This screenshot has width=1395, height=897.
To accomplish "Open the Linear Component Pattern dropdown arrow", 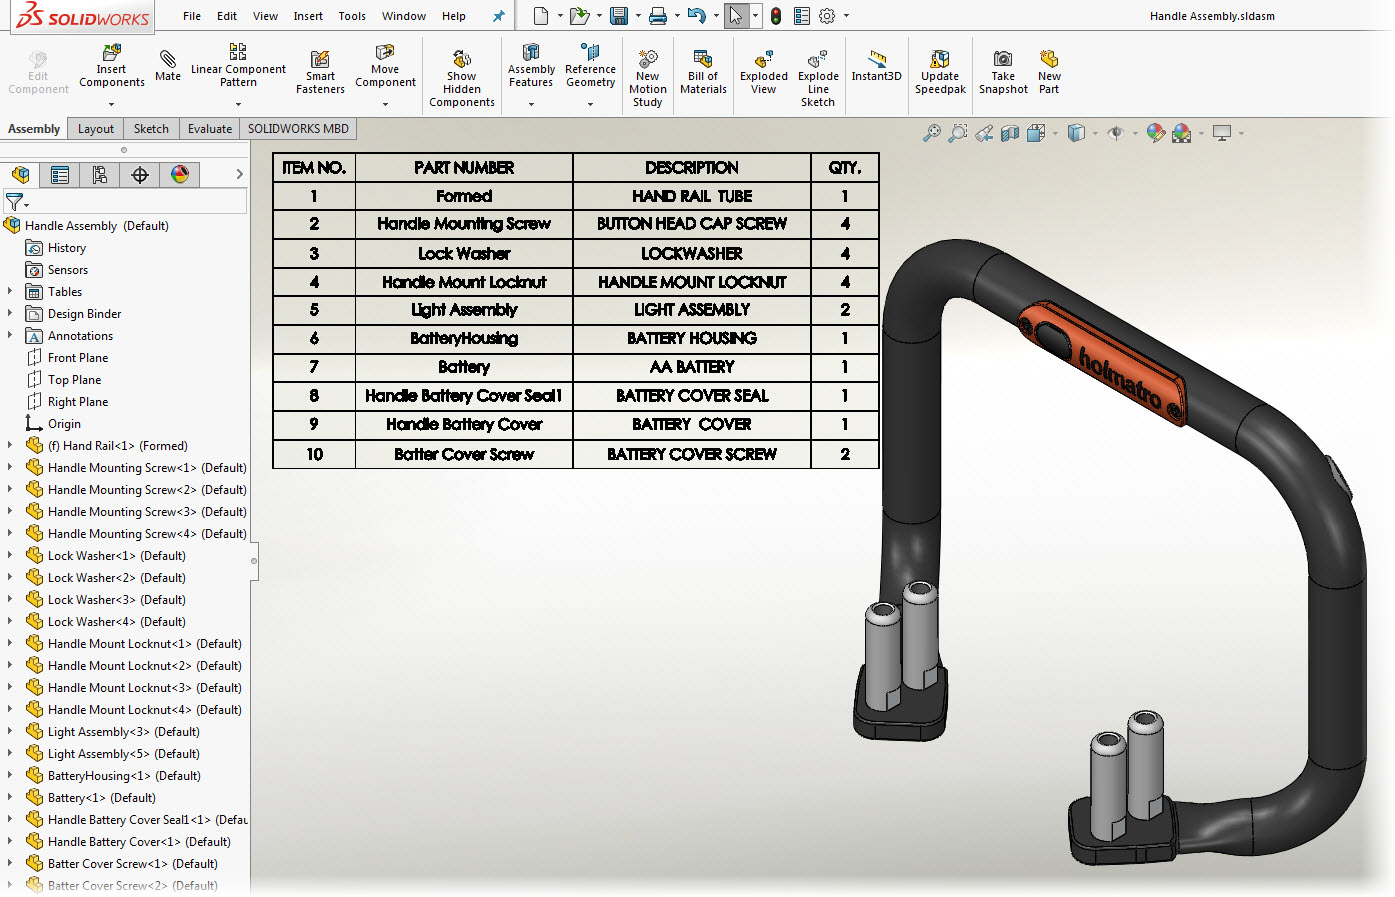I will 238,104.
